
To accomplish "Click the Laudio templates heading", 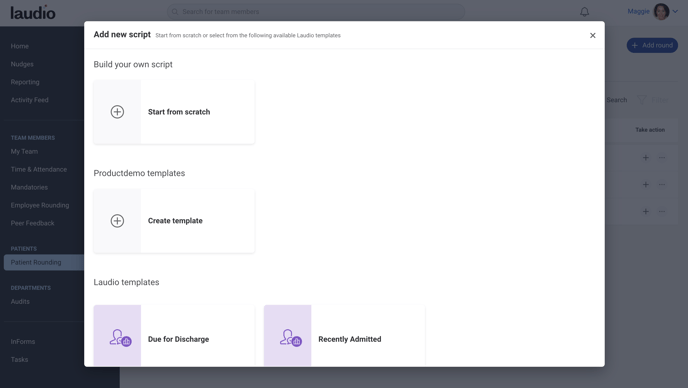I will 126,282.
